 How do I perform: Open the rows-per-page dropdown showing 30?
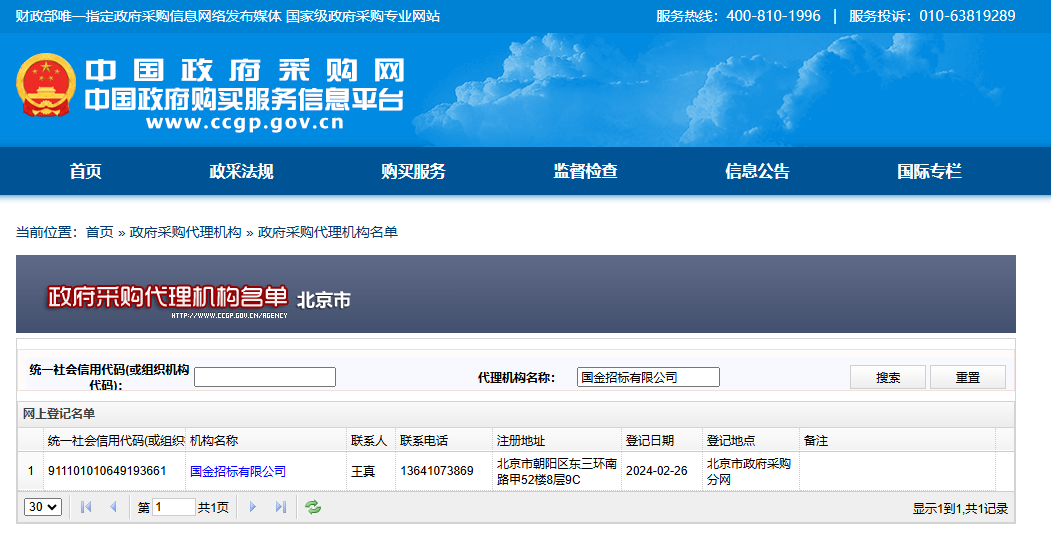point(42,507)
